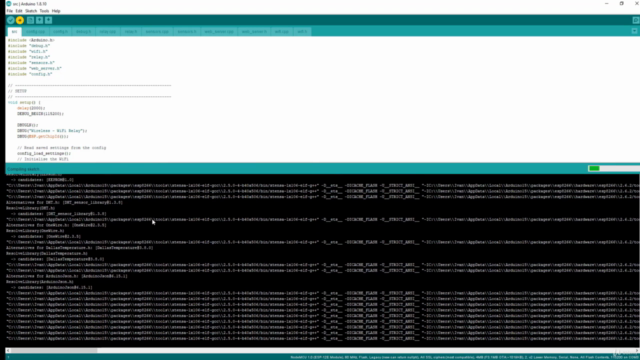The width and height of the screenshot is (640, 360).
Task: Save the sketch with Save icon
Action: (48, 20)
